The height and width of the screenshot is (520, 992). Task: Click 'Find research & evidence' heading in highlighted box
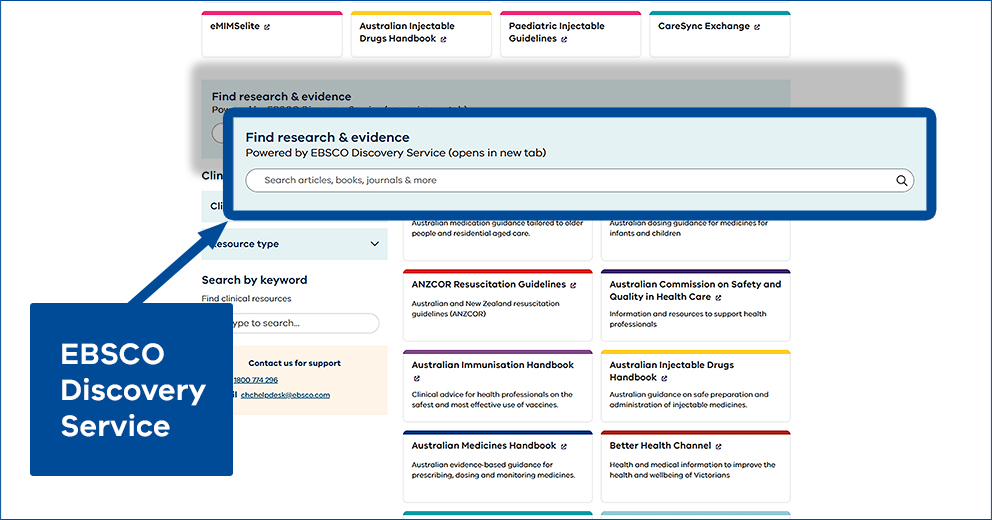click(327, 137)
